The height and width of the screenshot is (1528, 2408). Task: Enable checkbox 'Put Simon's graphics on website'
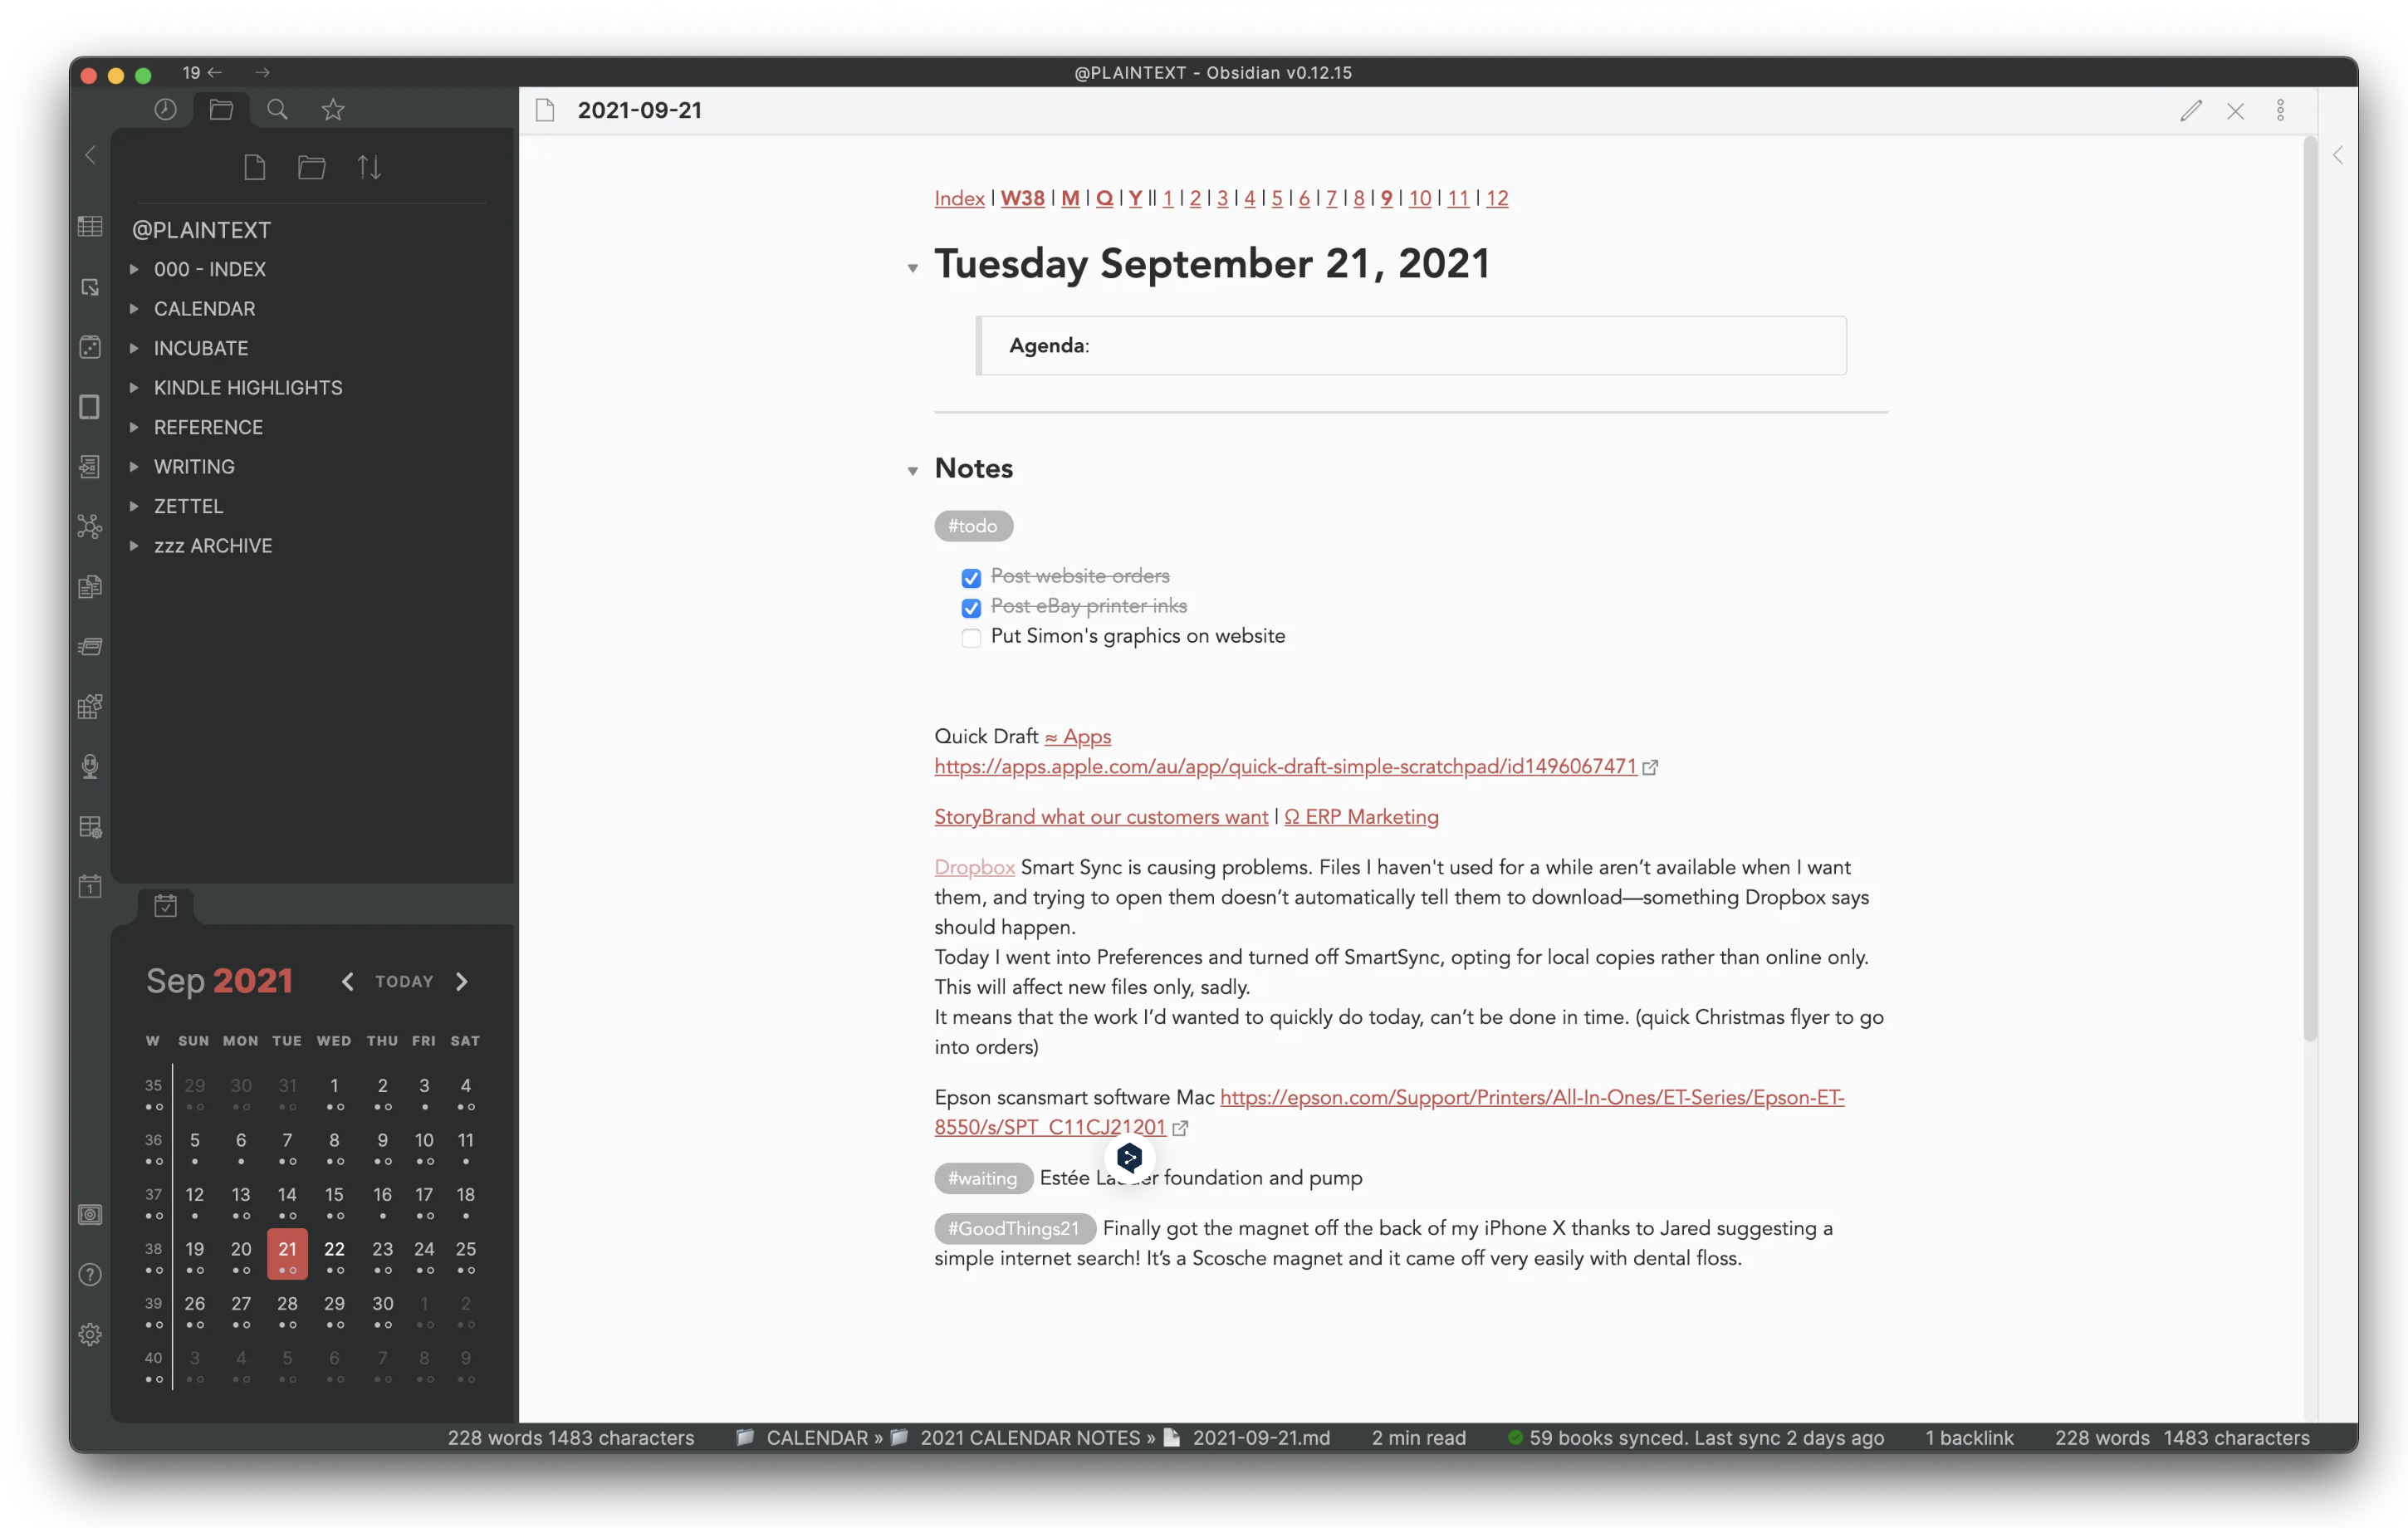972,635
